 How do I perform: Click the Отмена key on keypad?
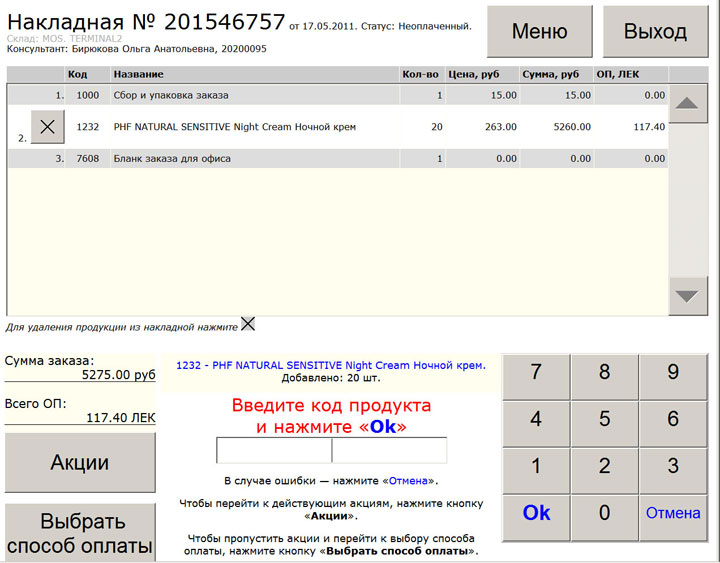pos(673,518)
